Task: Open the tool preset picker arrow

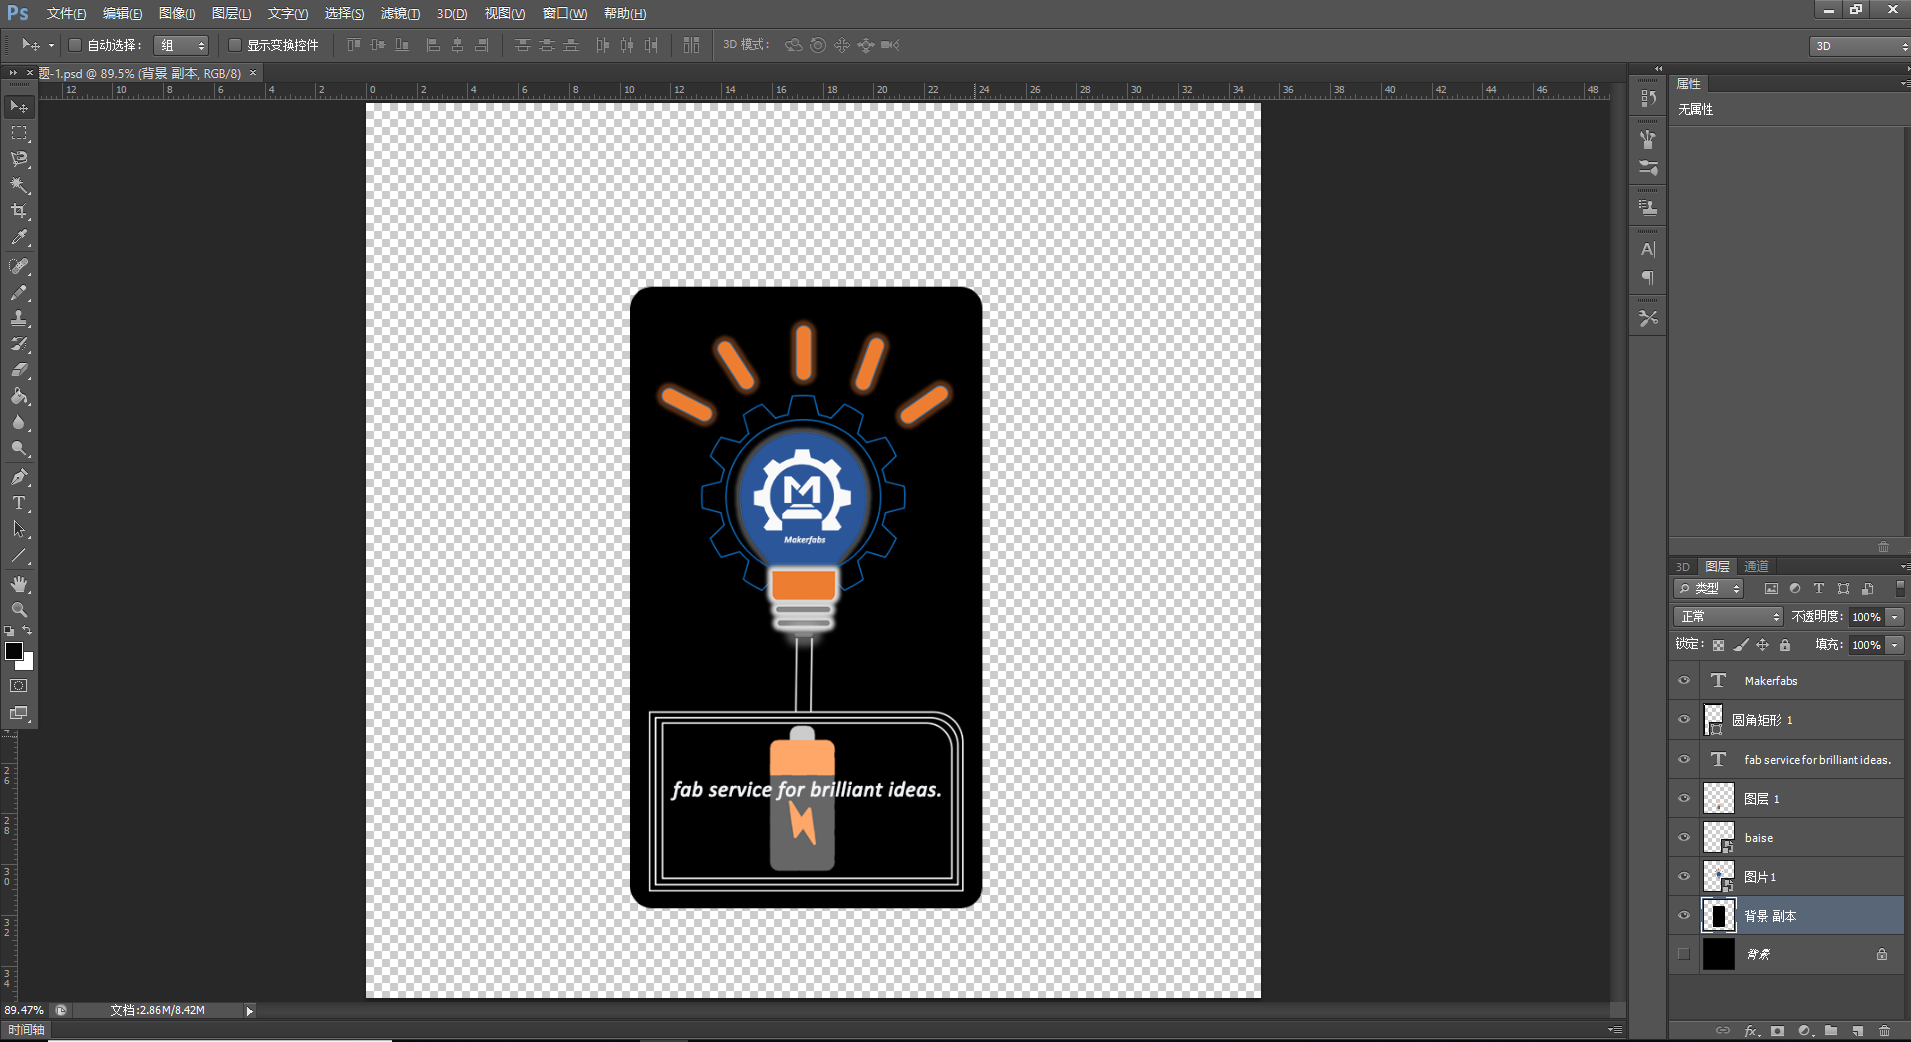Action: coord(51,45)
